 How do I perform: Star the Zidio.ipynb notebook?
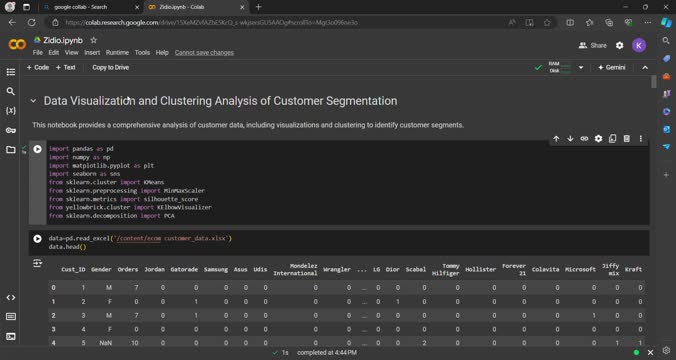coord(94,40)
